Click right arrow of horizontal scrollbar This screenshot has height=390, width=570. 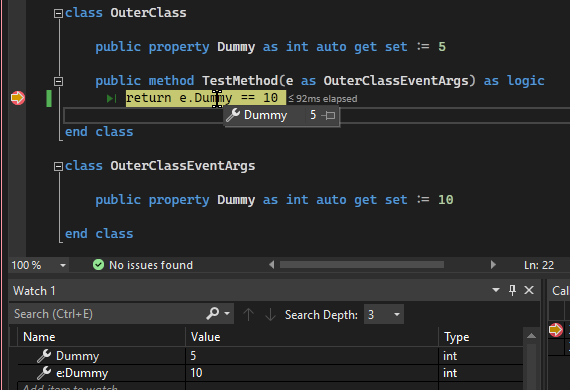coord(493,265)
